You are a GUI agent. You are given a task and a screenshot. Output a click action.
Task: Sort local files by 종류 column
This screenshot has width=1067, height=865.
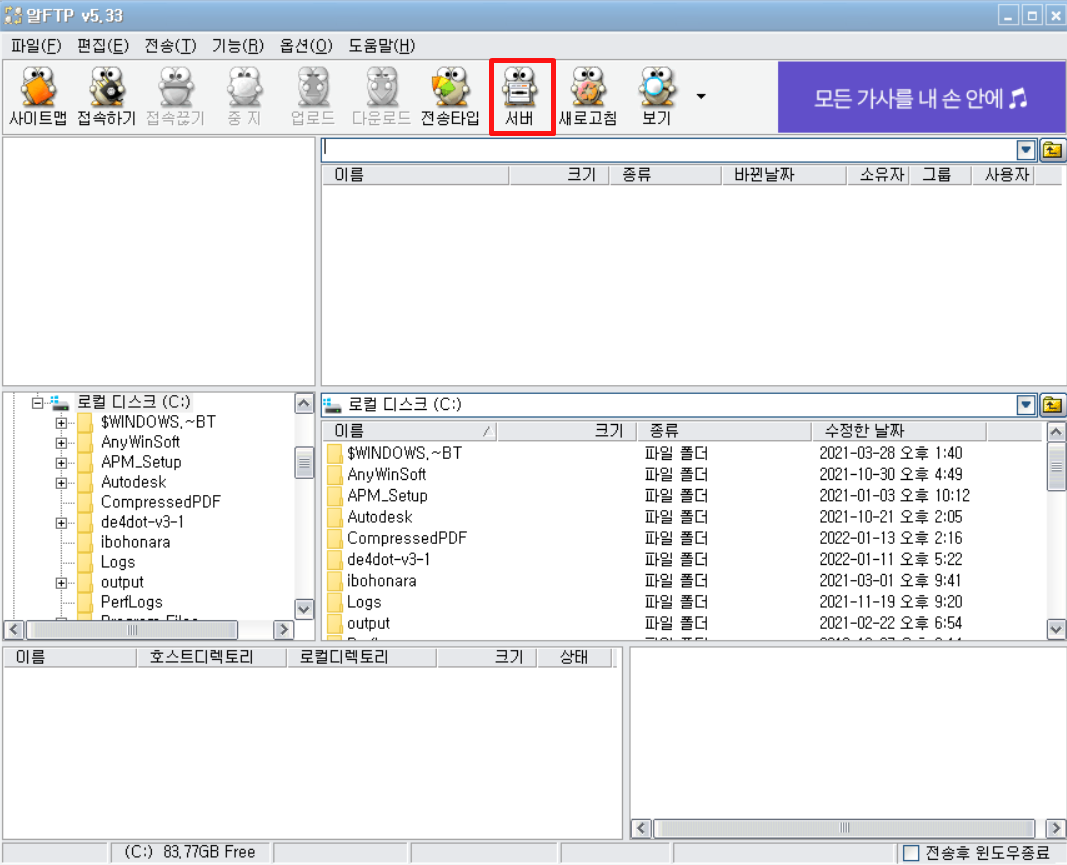724,431
